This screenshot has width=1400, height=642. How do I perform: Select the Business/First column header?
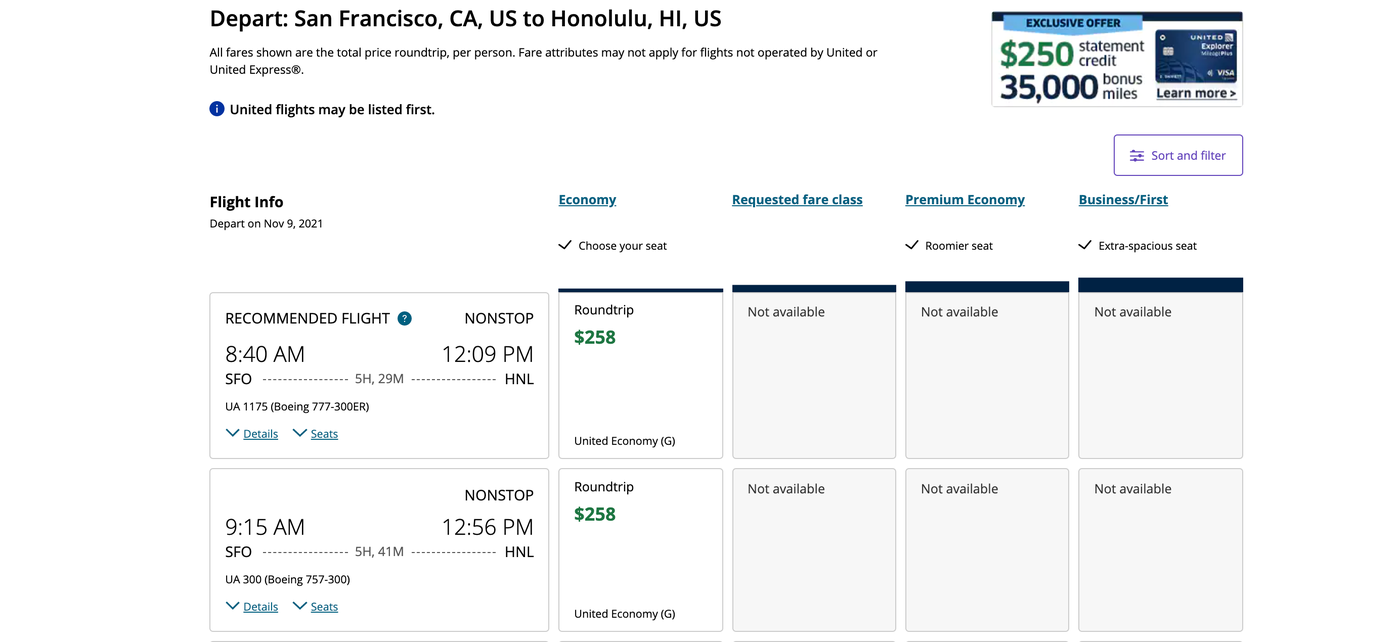1123,200
